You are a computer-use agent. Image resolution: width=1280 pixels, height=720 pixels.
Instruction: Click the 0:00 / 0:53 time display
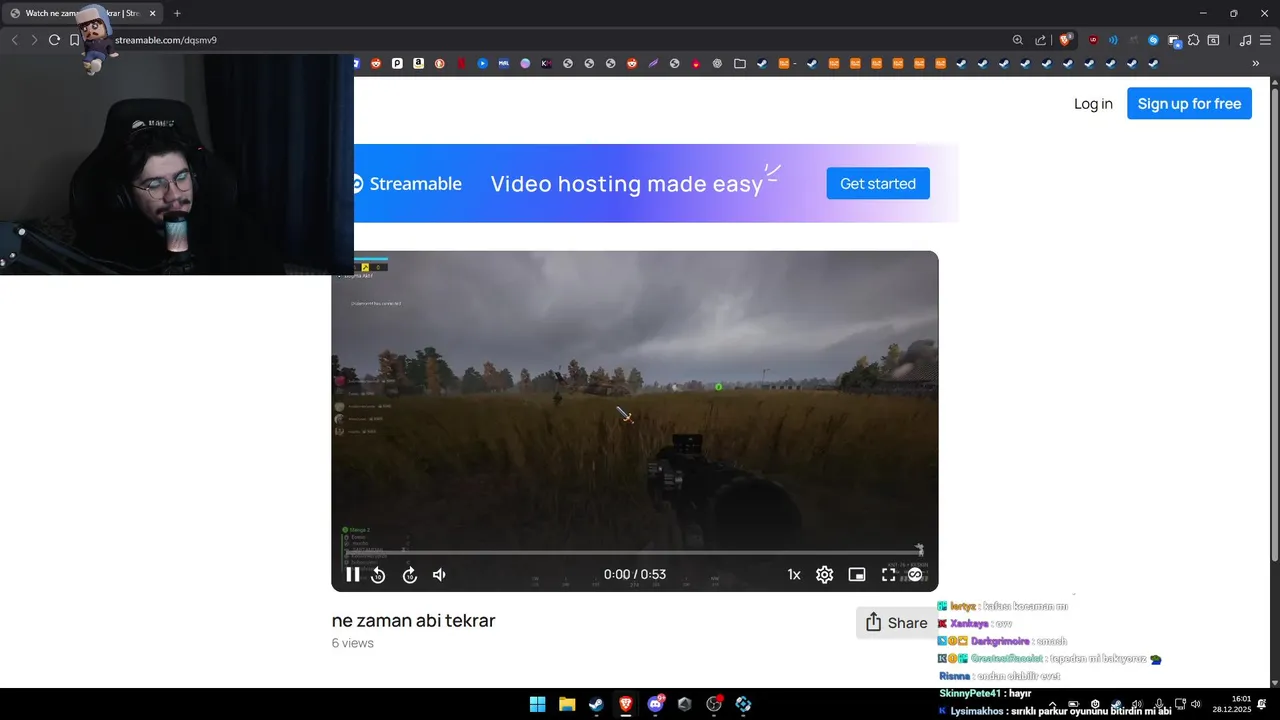[635, 575]
